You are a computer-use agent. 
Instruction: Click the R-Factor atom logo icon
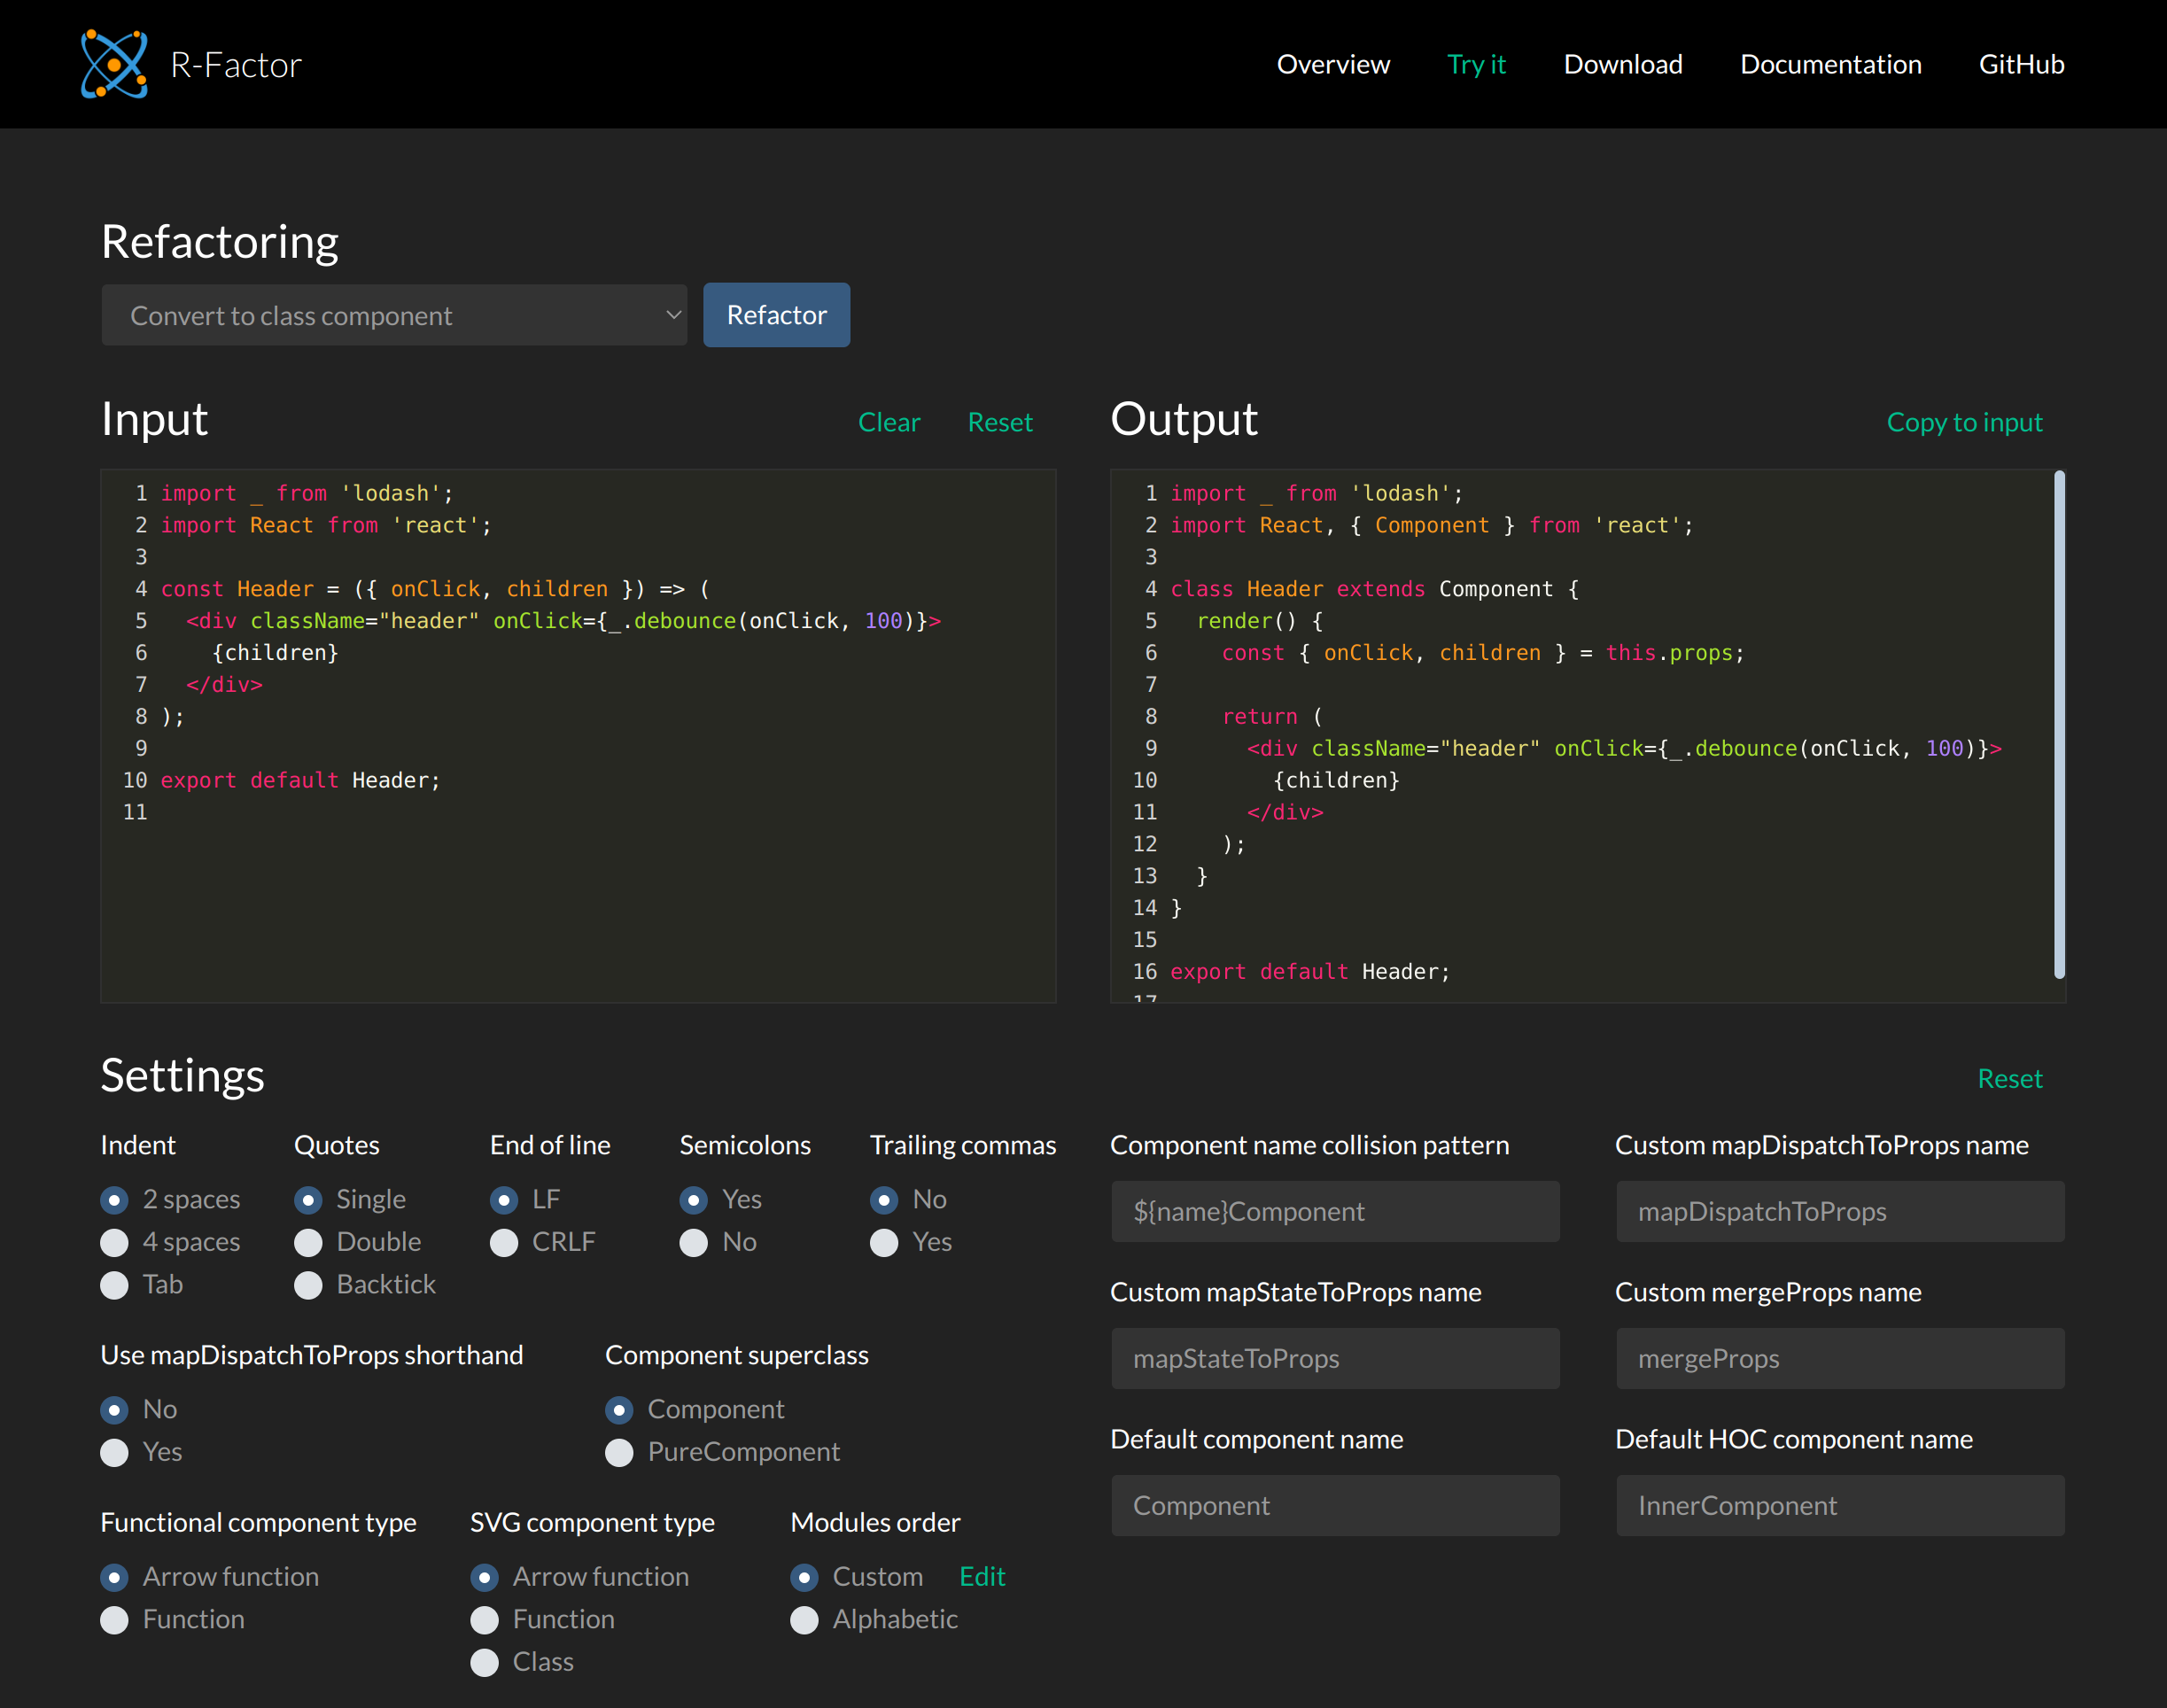(x=114, y=64)
